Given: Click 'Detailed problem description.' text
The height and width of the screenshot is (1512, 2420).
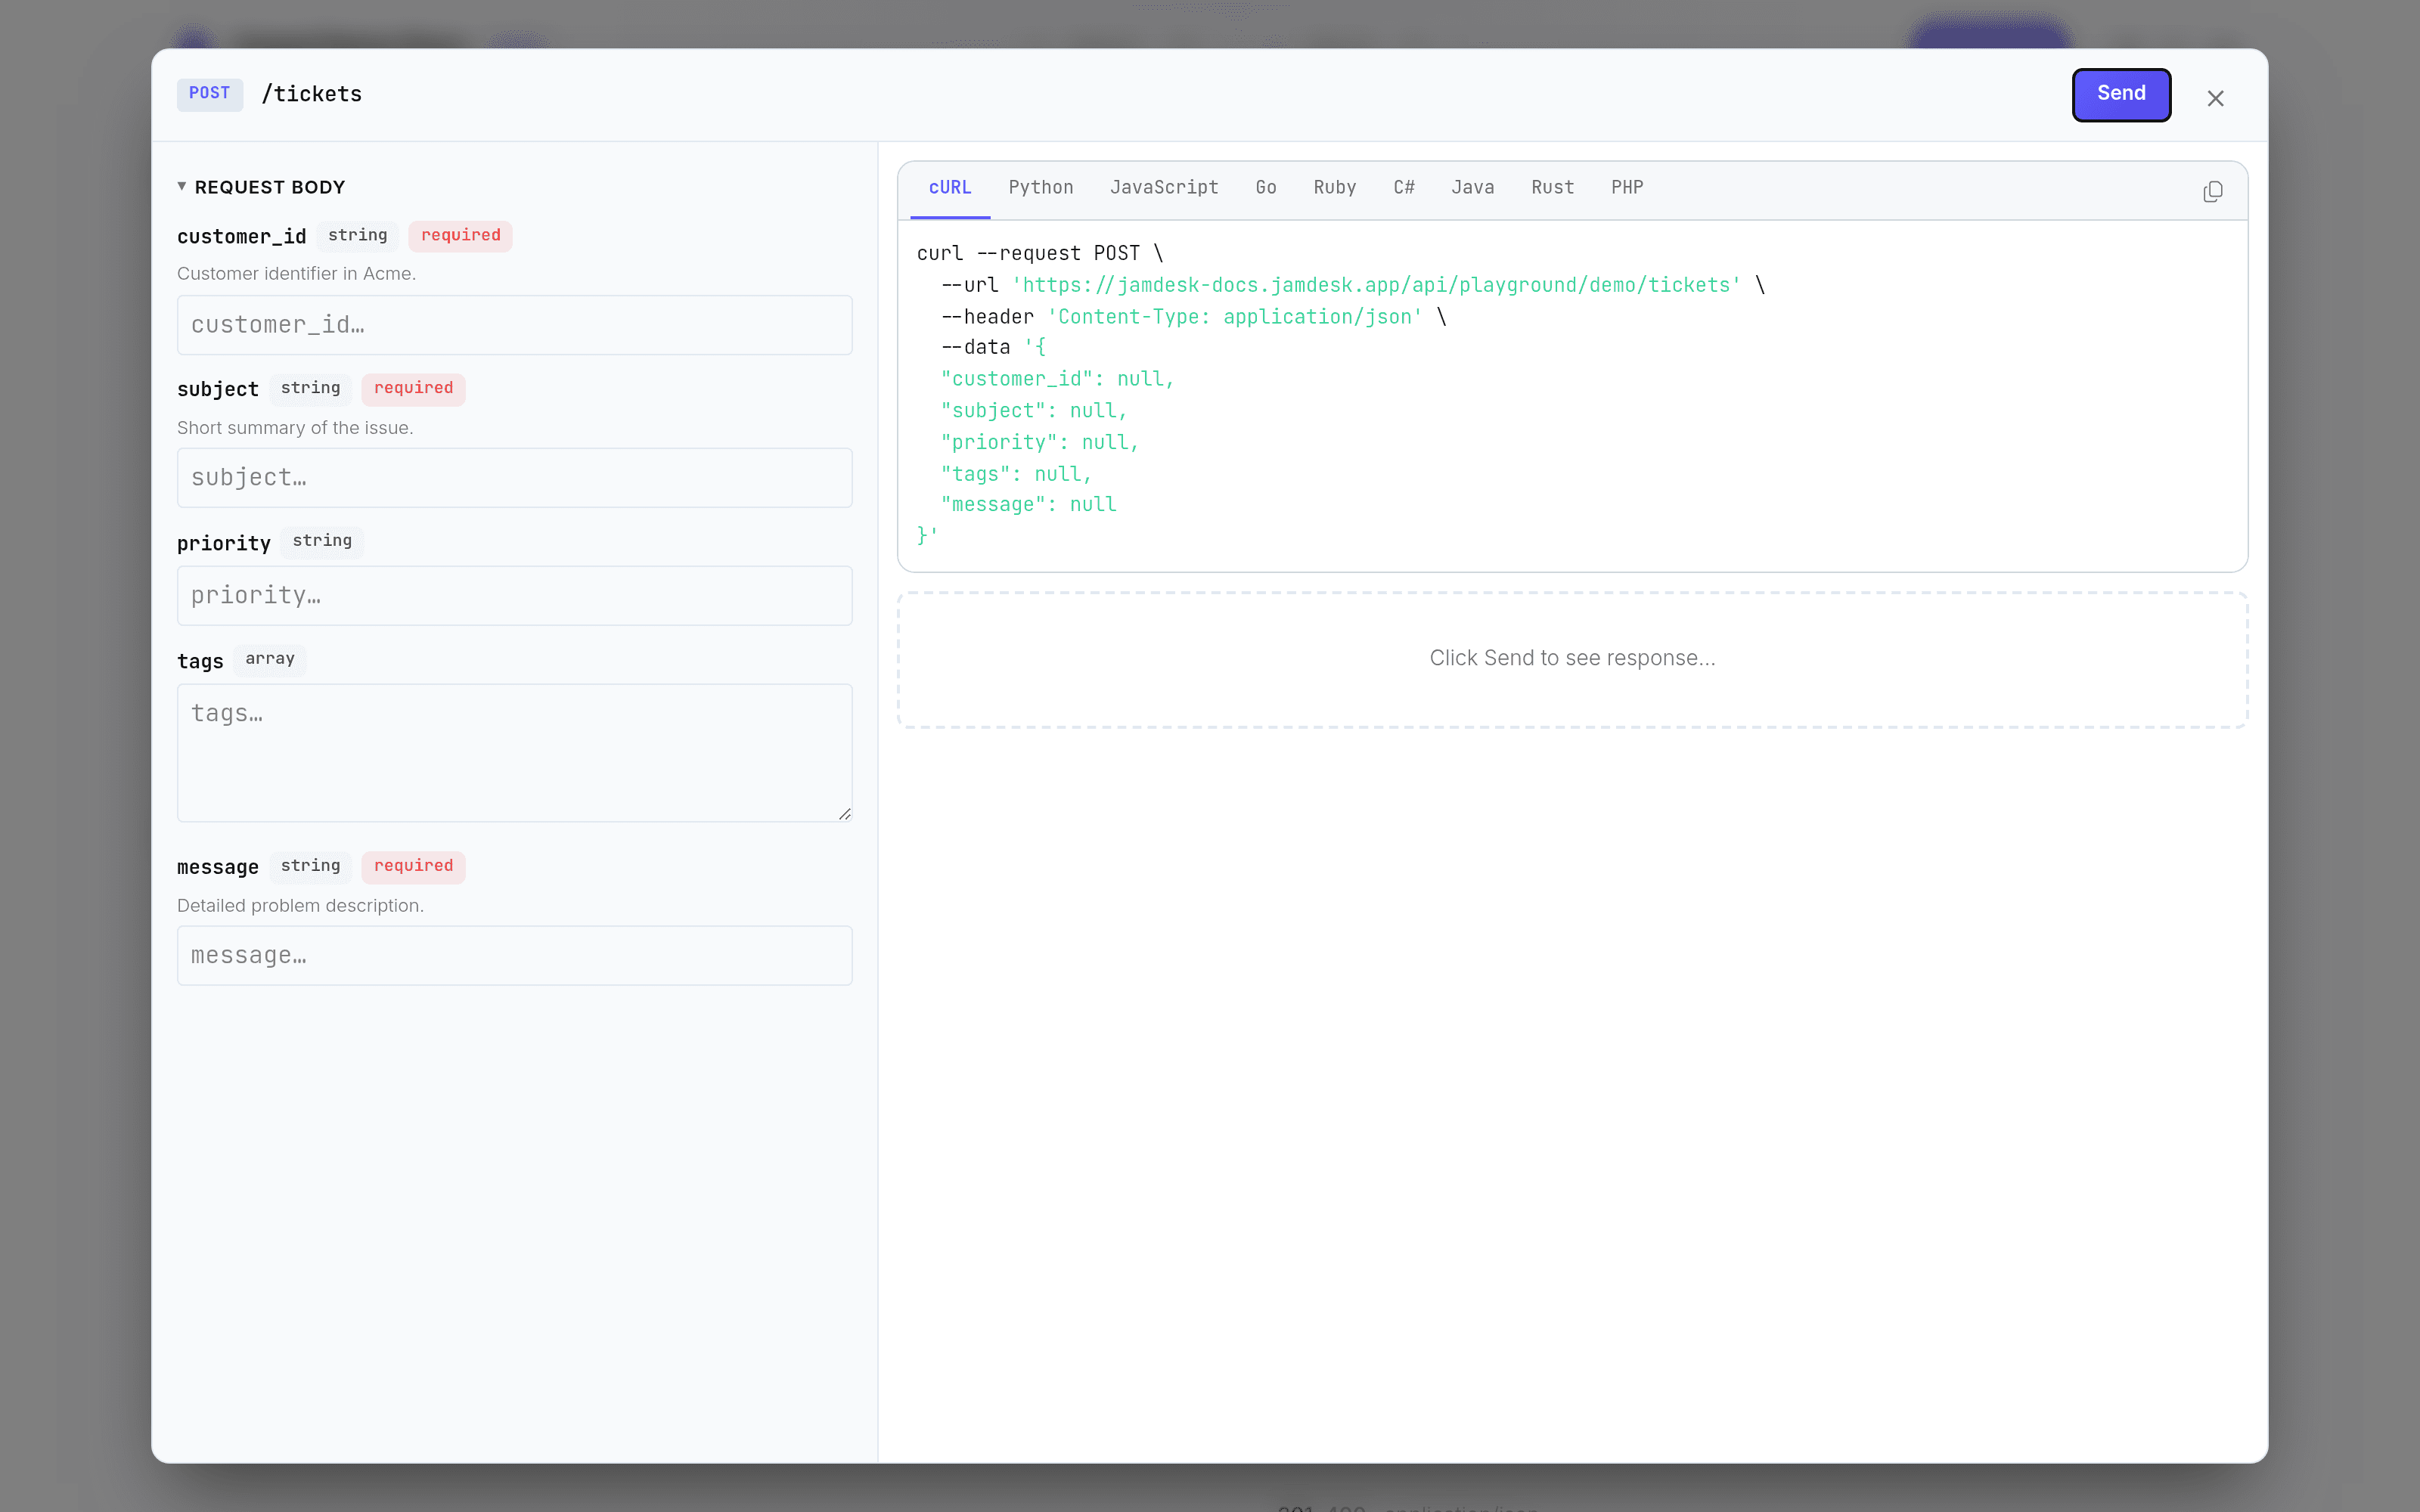Looking at the screenshot, I should tap(300, 906).
